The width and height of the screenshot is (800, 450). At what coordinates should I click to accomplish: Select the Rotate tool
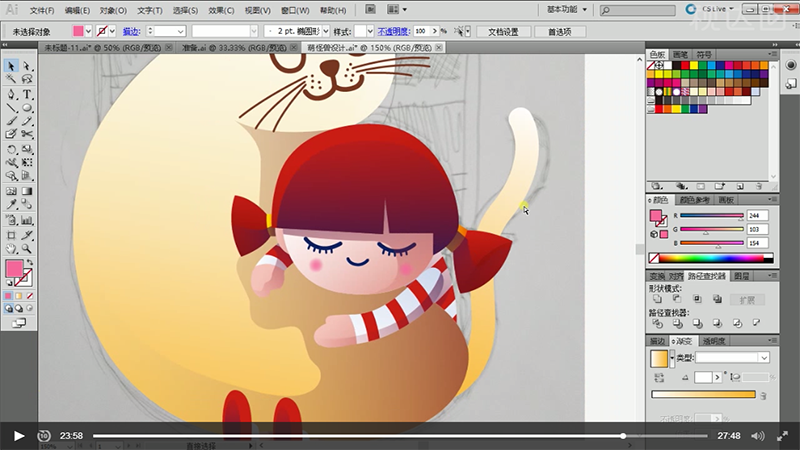click(11, 149)
